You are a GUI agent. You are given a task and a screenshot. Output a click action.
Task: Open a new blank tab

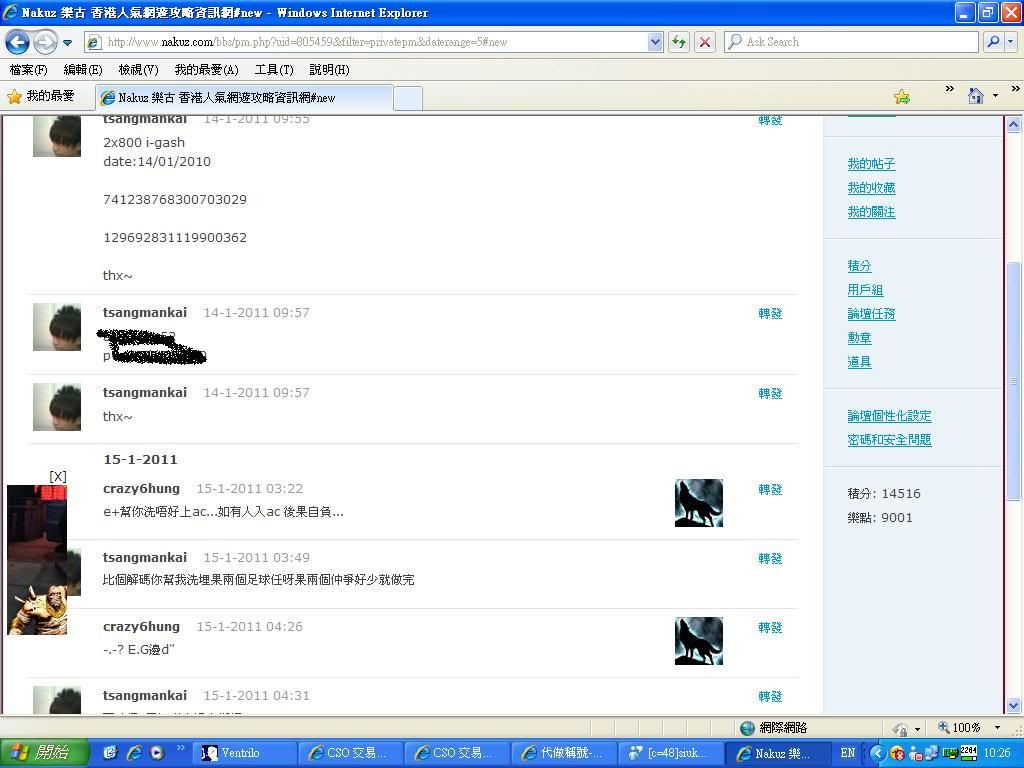[x=408, y=99]
